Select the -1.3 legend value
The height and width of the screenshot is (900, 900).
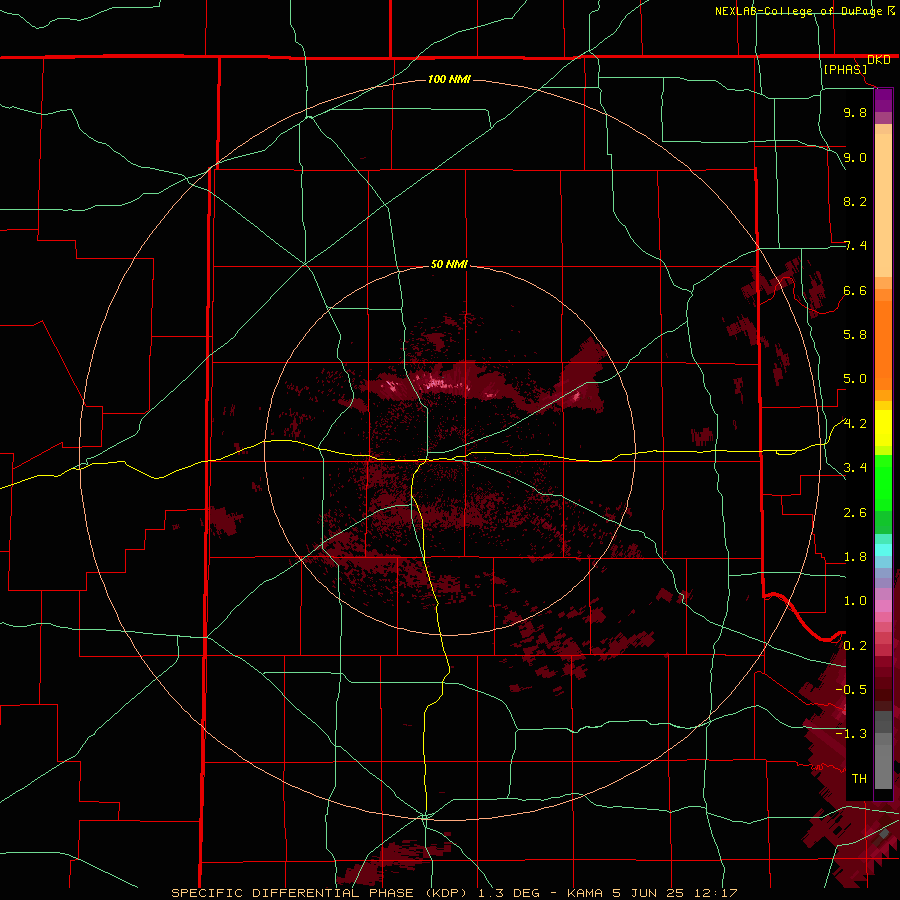tap(851, 734)
